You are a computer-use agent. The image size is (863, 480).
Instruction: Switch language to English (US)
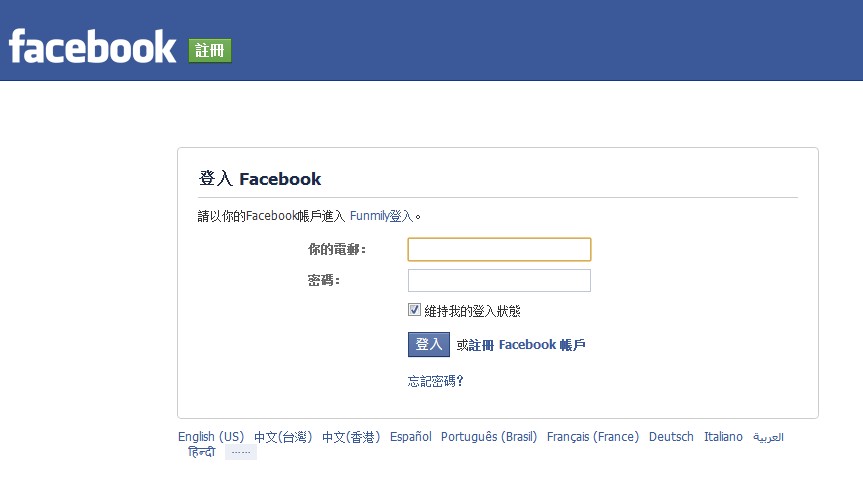[211, 437]
